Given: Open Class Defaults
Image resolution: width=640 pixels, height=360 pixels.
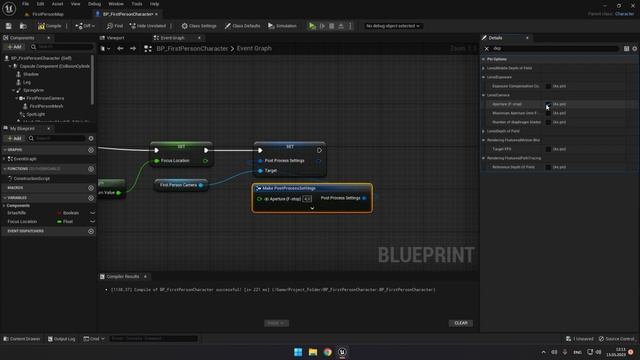Looking at the screenshot, I should point(242,26).
